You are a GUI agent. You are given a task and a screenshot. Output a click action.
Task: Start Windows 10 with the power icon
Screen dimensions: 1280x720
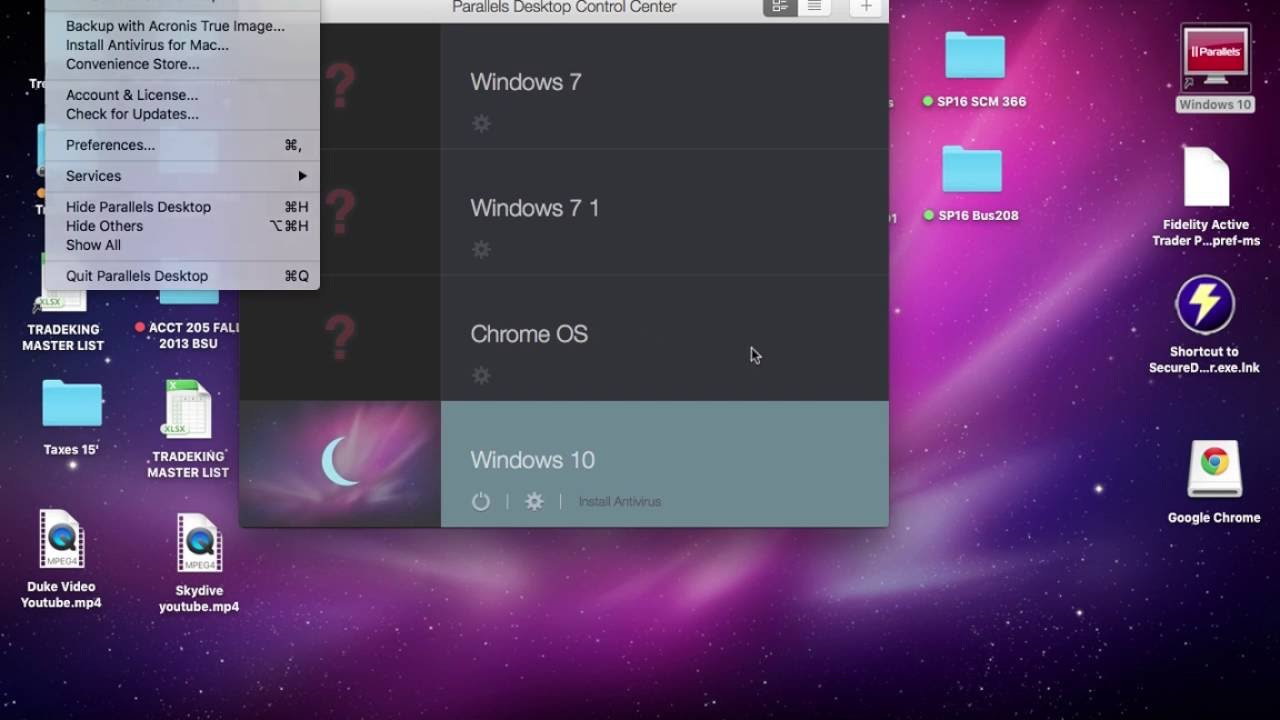coord(481,501)
